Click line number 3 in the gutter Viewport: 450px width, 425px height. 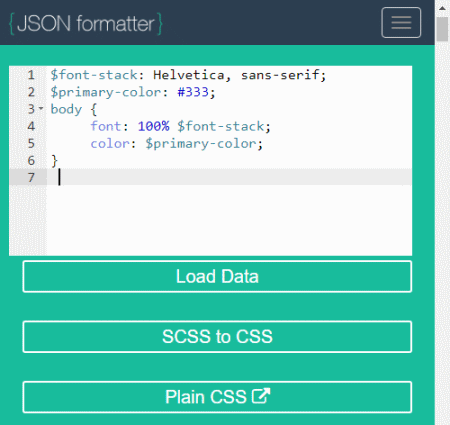click(31, 109)
